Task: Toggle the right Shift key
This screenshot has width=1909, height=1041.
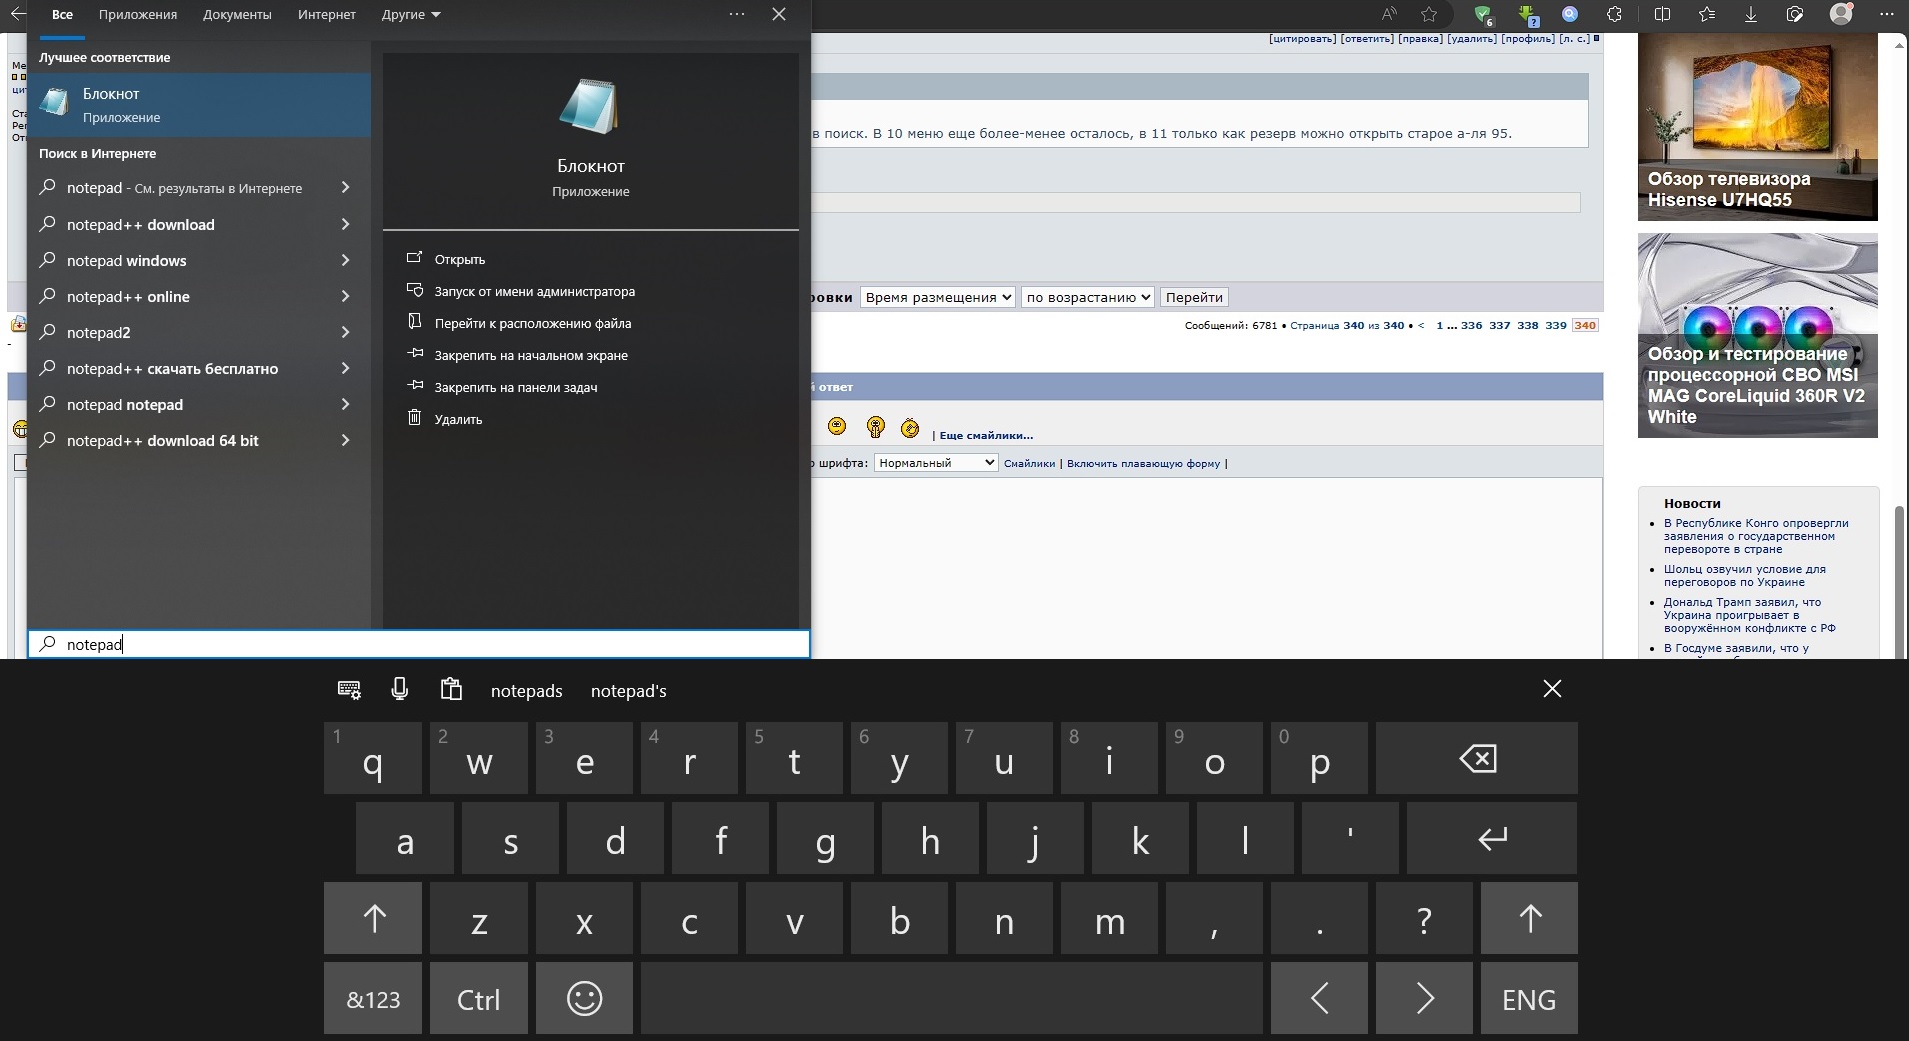Action: pyautogui.click(x=1529, y=918)
